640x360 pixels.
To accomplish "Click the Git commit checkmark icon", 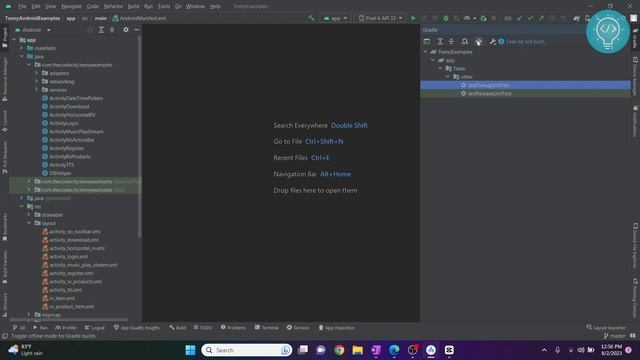I will [530, 18].
